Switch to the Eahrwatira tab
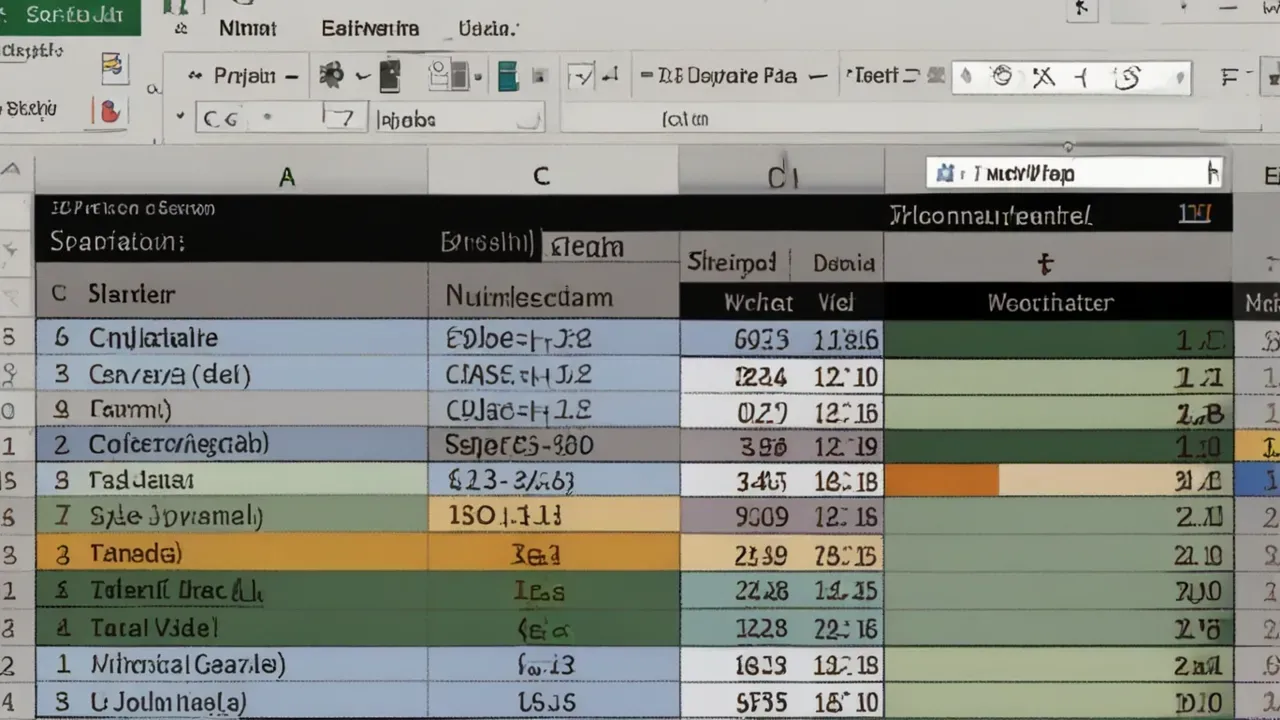1280x720 pixels. point(370,29)
